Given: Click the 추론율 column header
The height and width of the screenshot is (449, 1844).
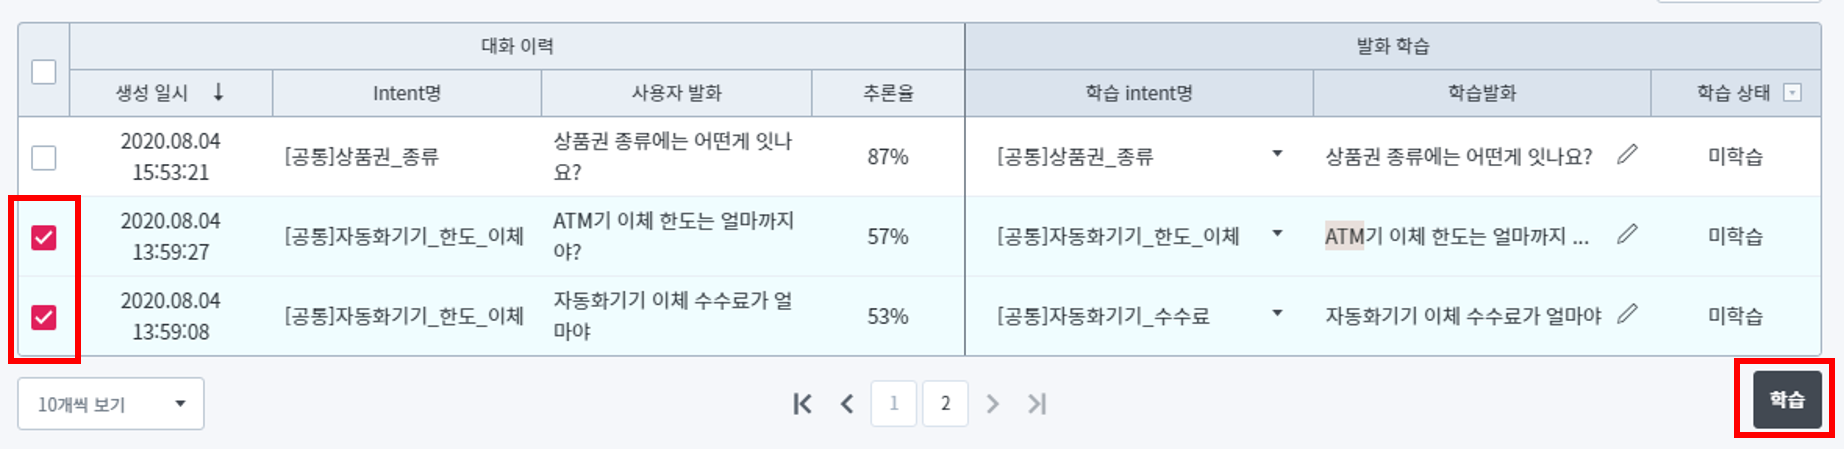Looking at the screenshot, I should tap(888, 93).
